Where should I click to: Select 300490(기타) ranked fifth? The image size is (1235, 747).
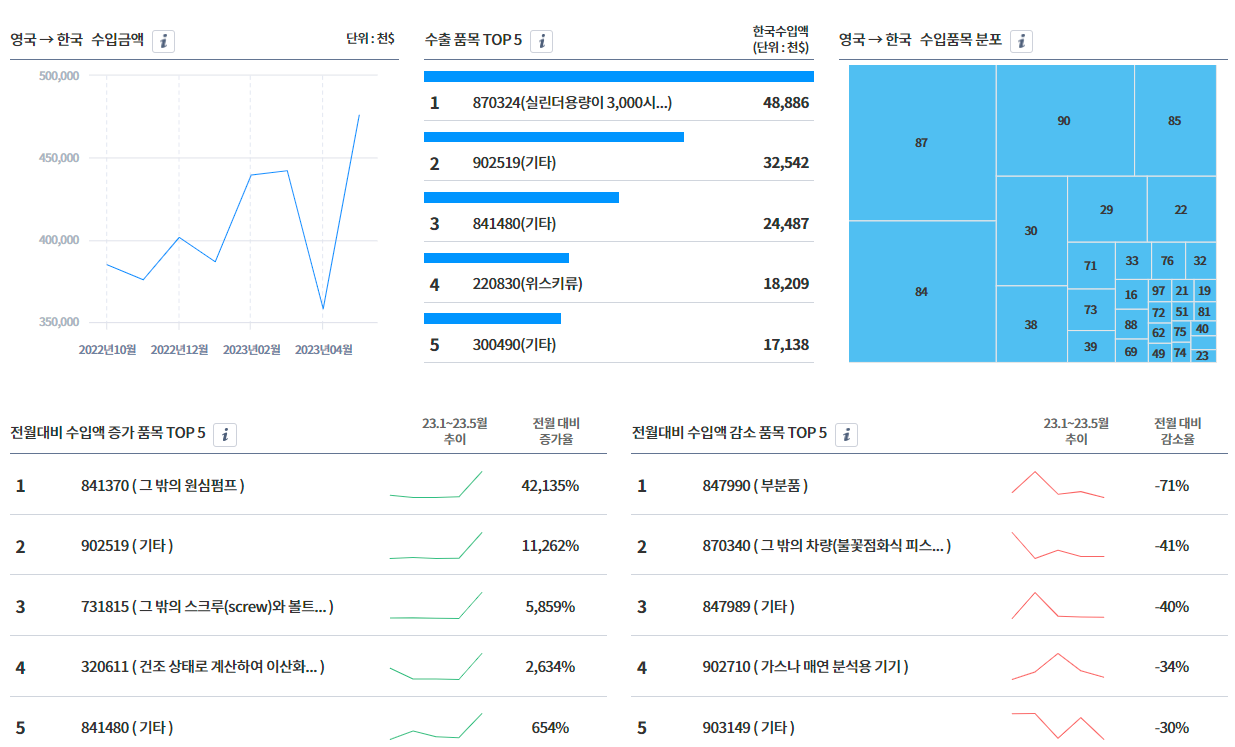click(619, 344)
